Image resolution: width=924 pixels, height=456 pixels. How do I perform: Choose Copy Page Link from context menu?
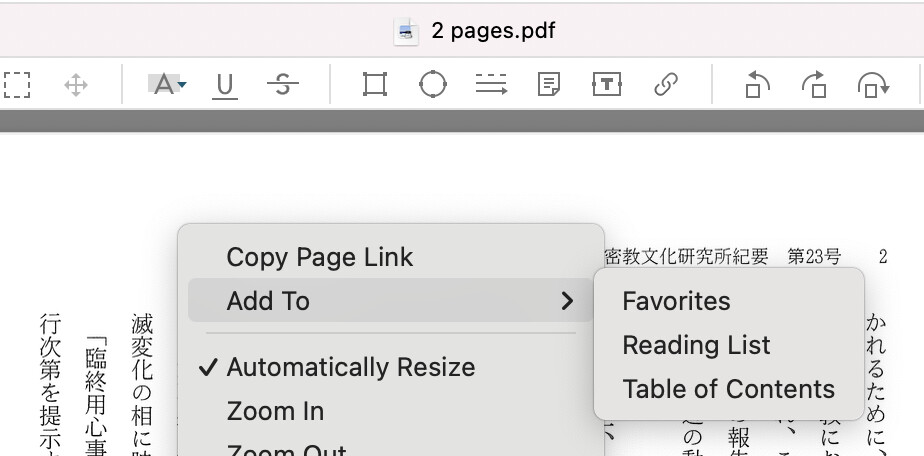(319, 257)
